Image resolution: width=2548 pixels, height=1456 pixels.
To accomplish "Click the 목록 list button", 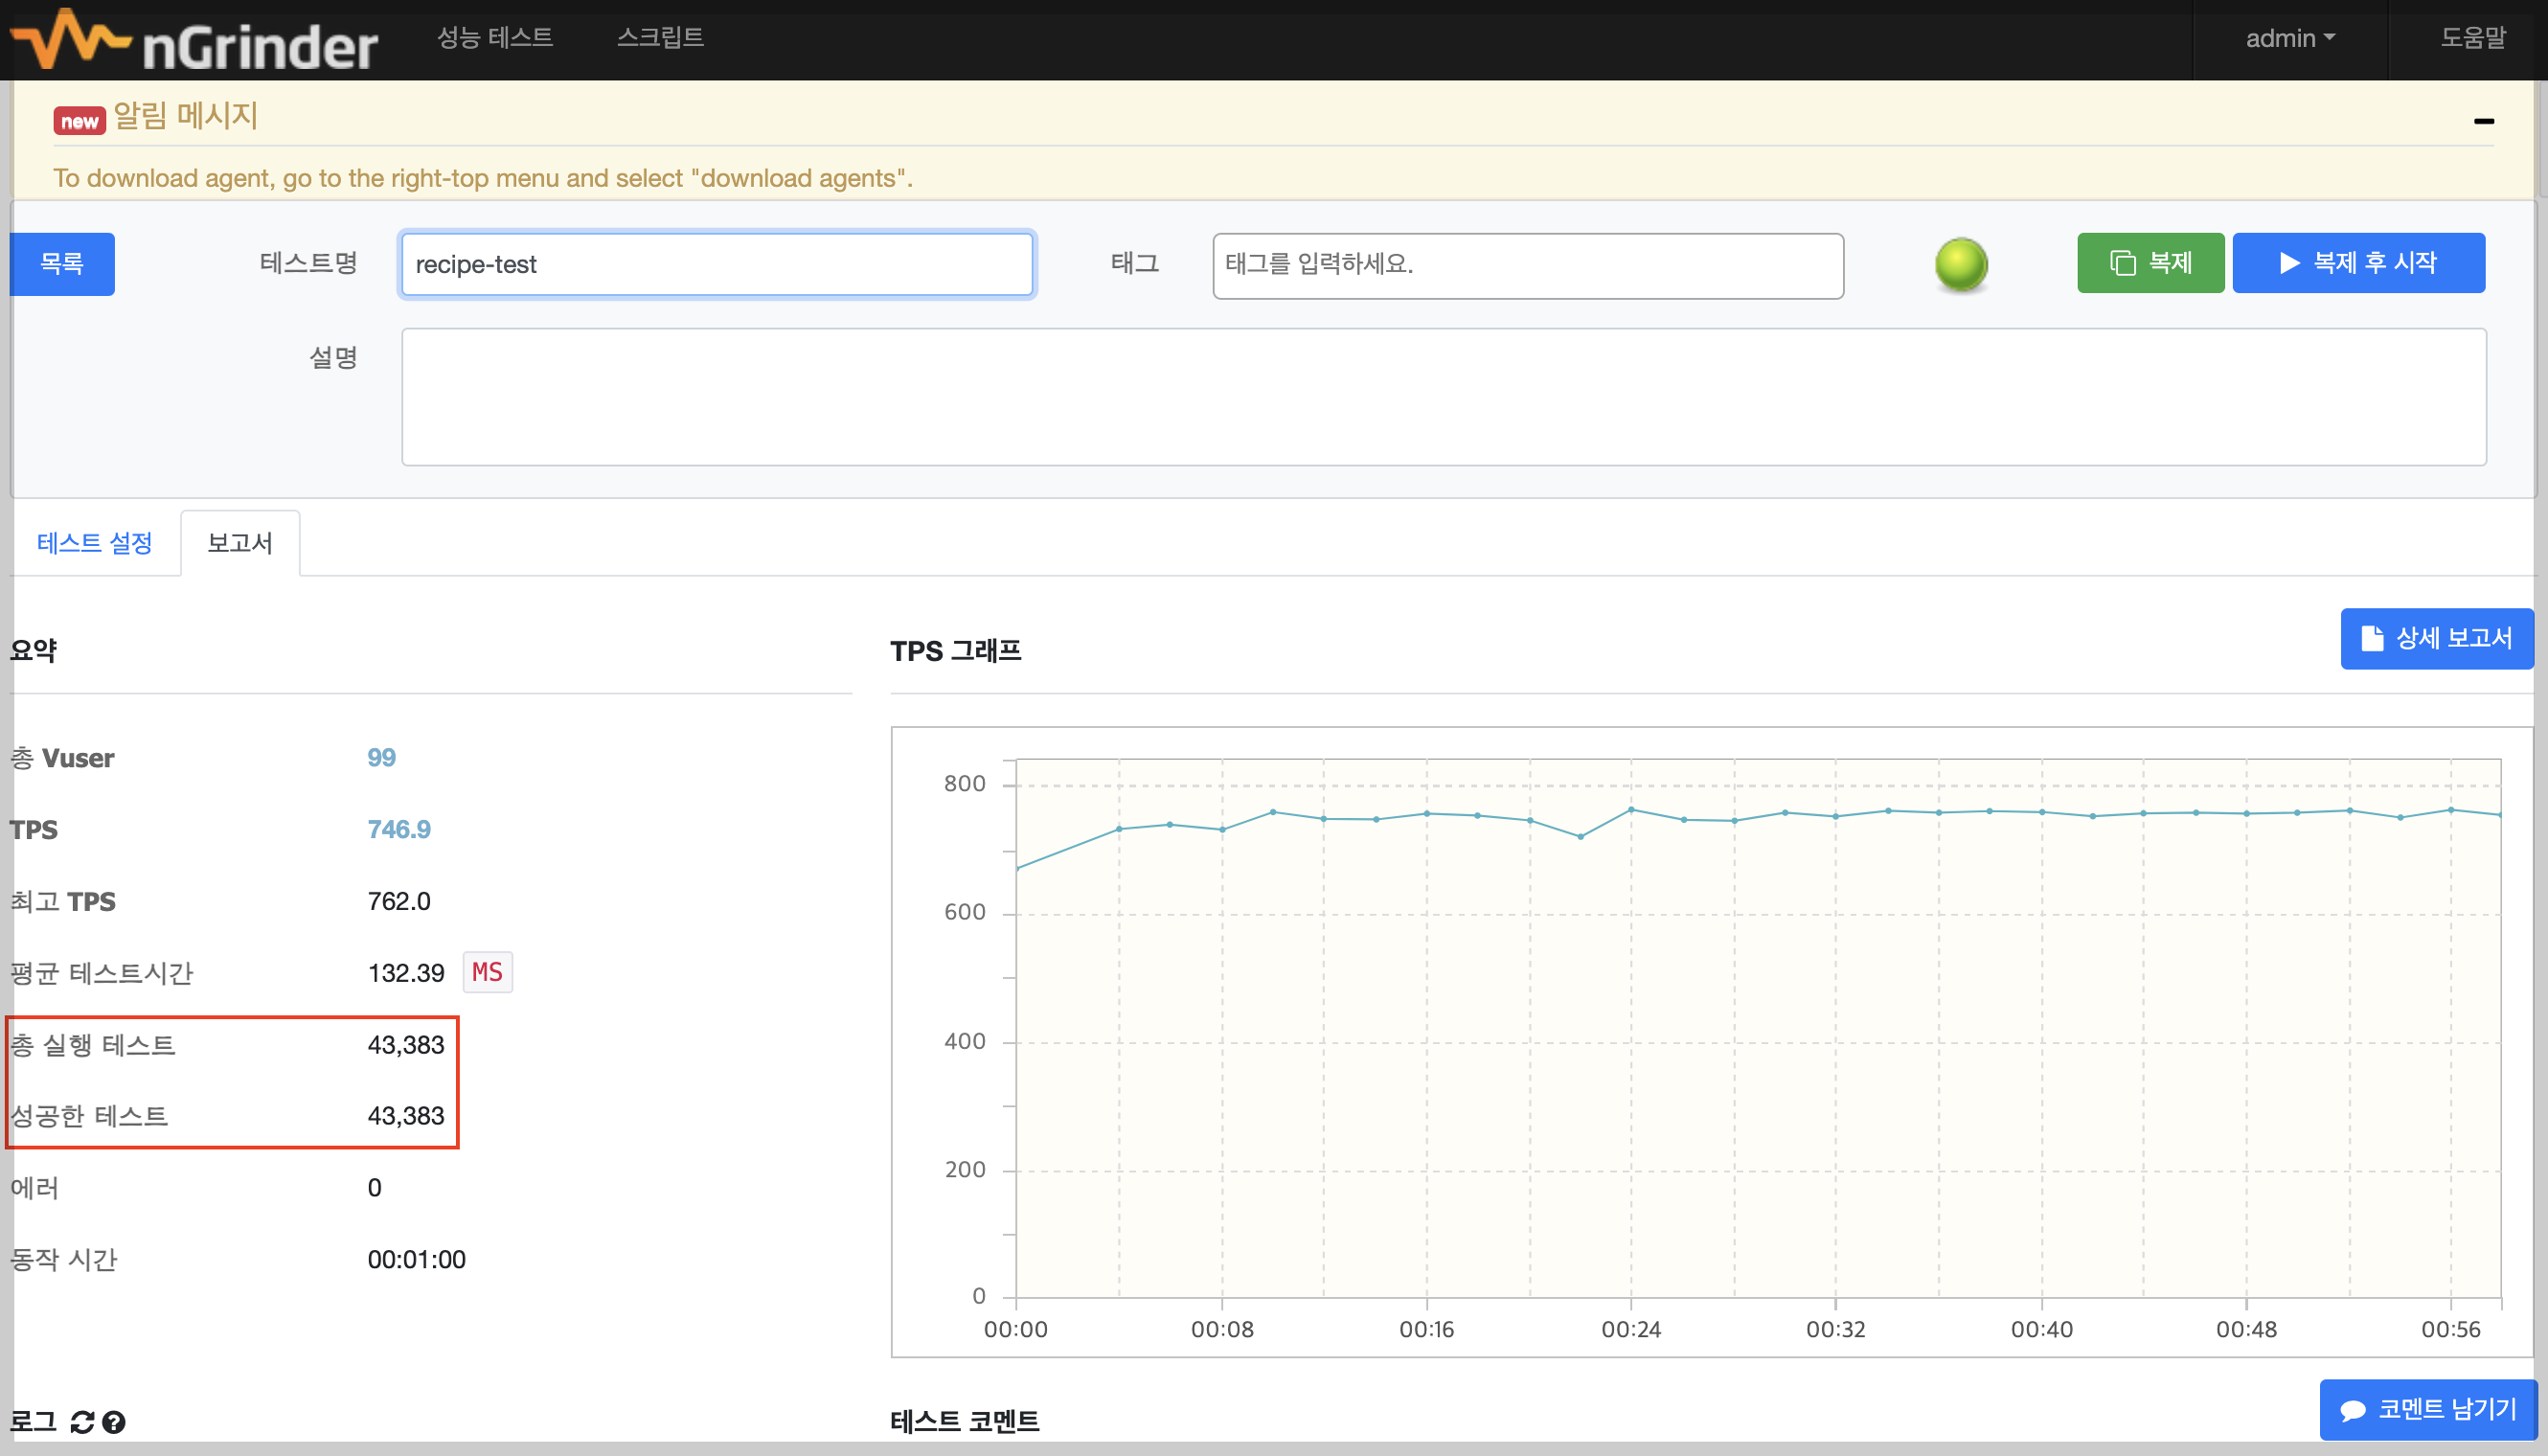I will pyautogui.click(x=62, y=264).
